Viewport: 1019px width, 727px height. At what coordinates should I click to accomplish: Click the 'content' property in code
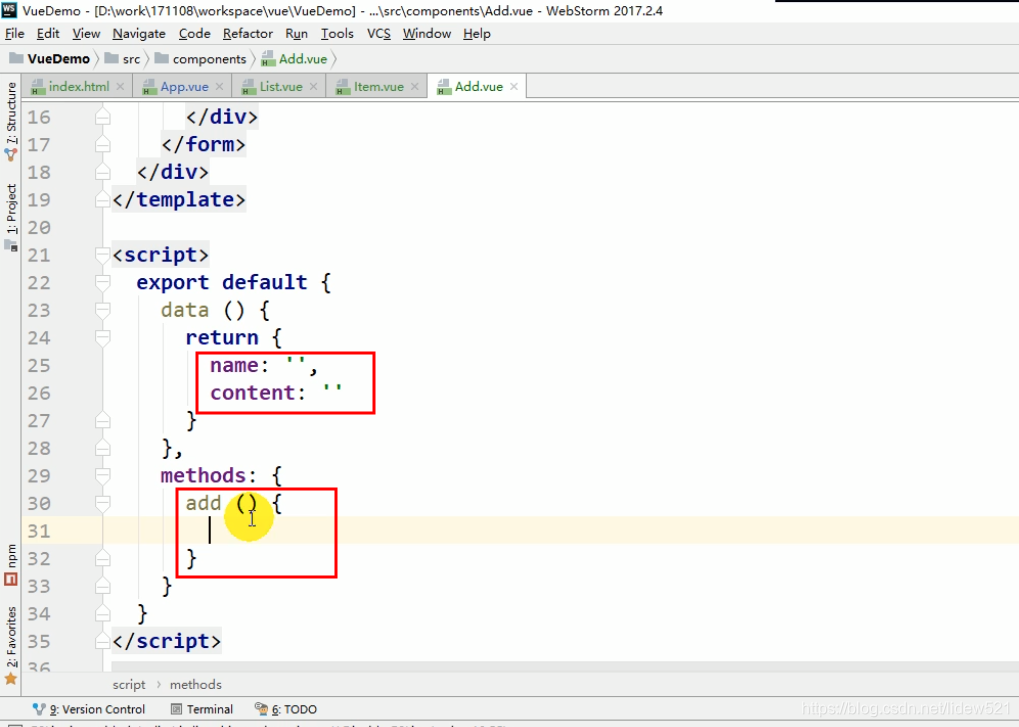(x=253, y=393)
